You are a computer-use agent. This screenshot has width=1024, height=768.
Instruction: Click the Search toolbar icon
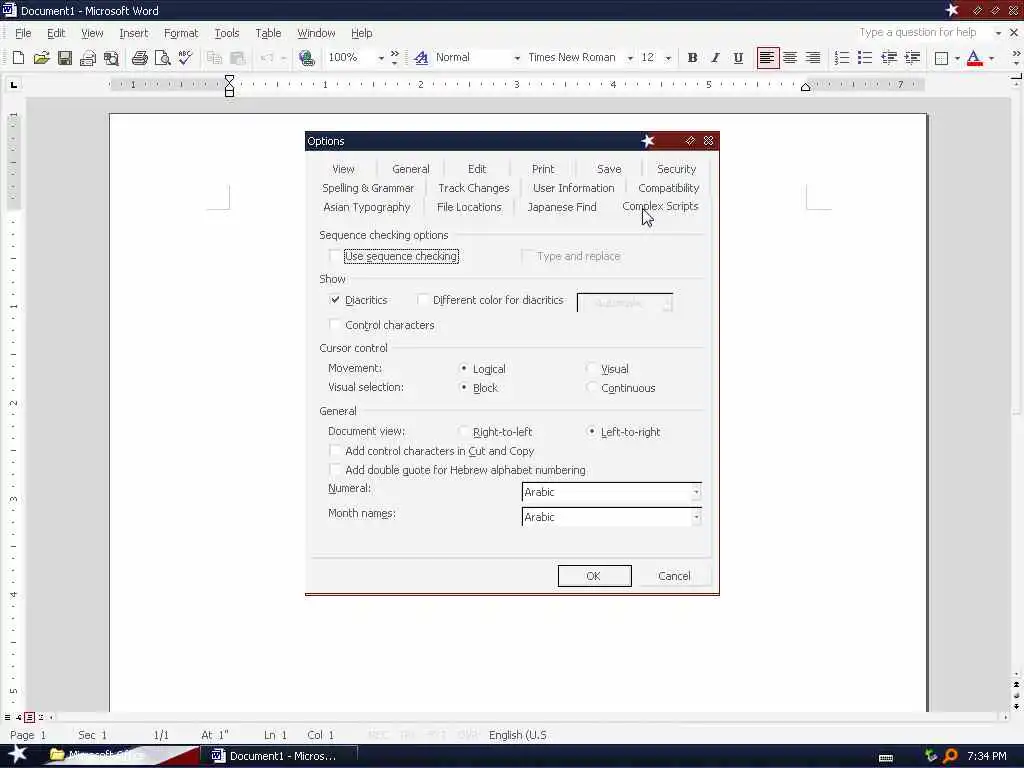[x=112, y=58]
